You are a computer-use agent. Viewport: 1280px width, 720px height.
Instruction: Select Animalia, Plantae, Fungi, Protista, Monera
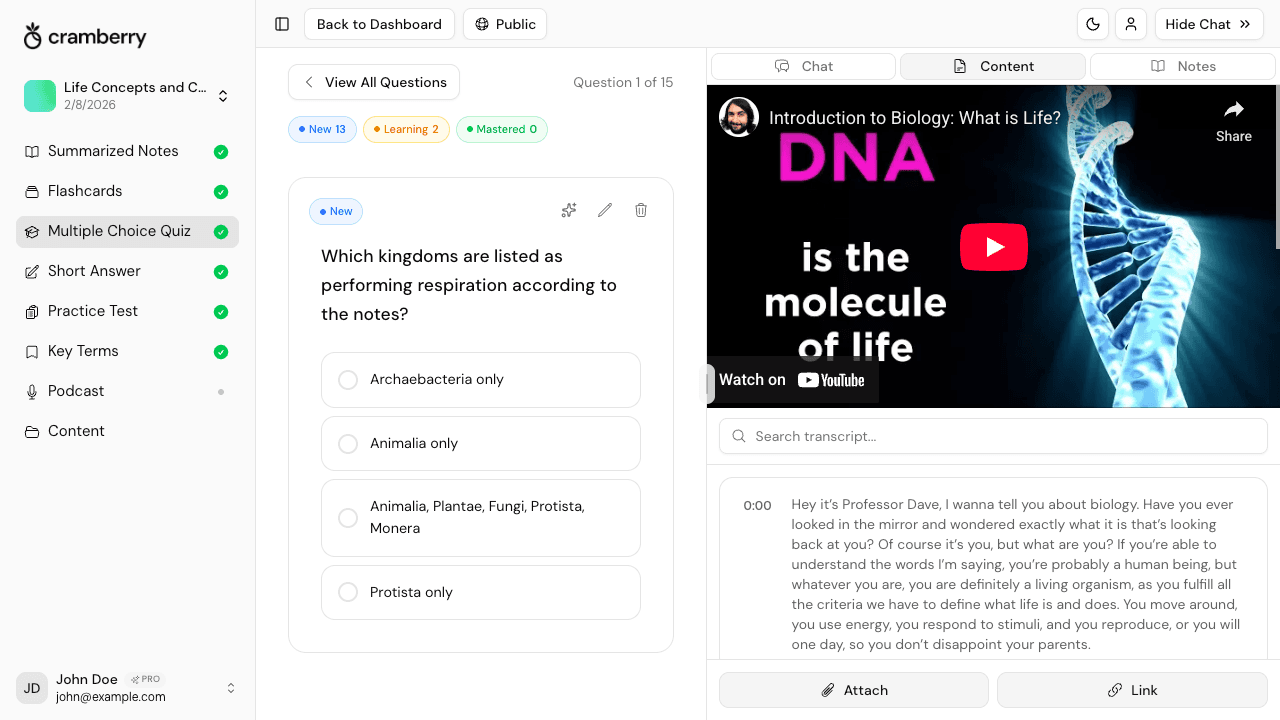[480, 517]
